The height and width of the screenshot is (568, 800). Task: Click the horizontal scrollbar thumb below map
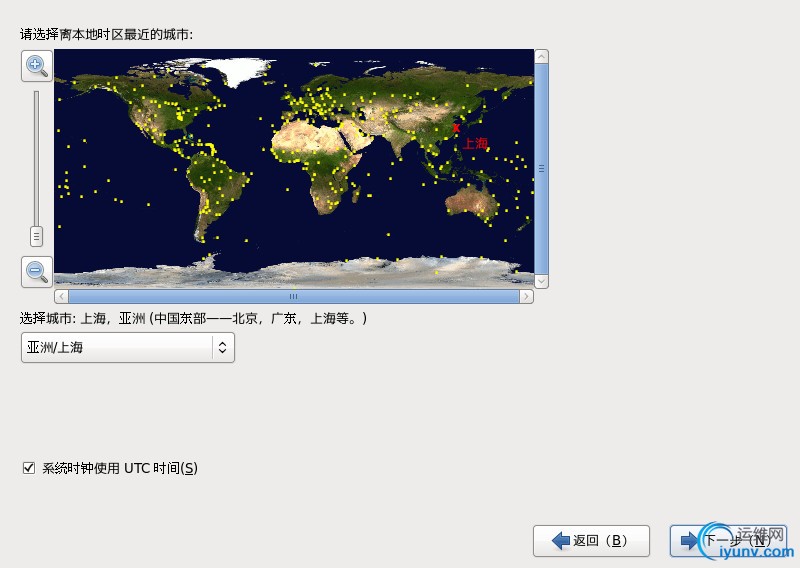click(294, 297)
